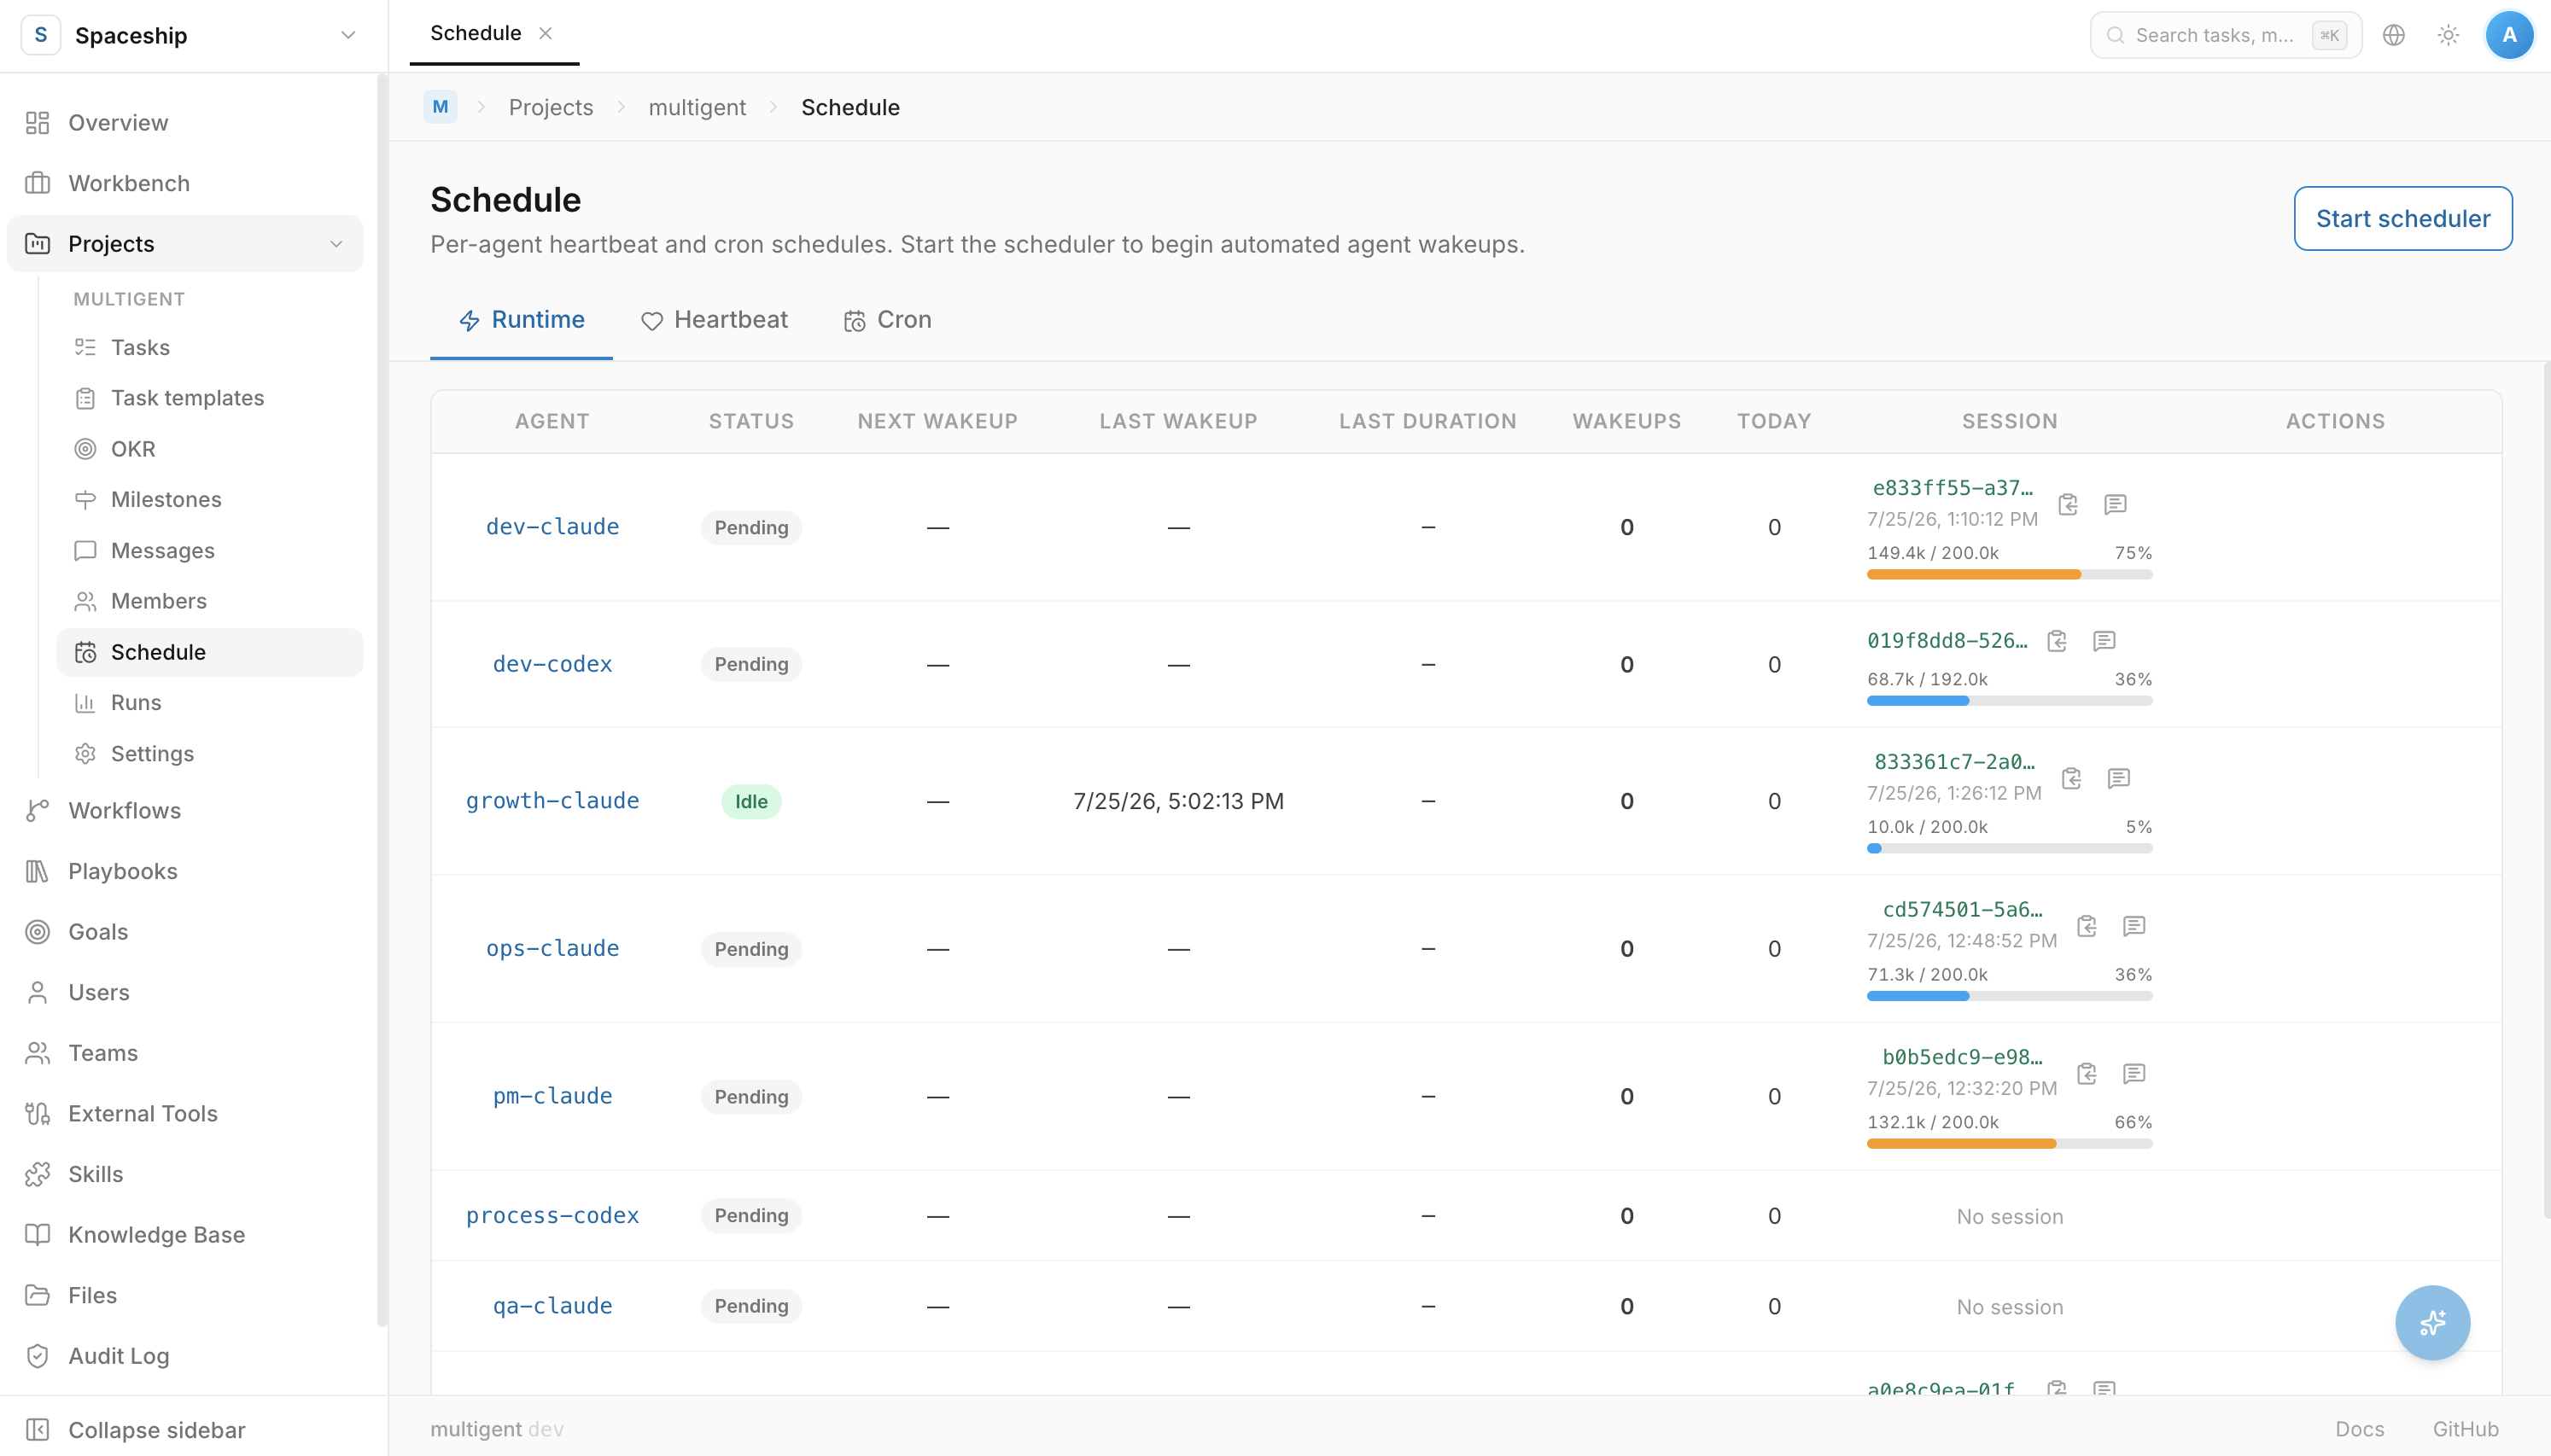Open Playbooks in the sidebar
Viewport: 2551px width, 1456px height.
click(x=185, y=871)
